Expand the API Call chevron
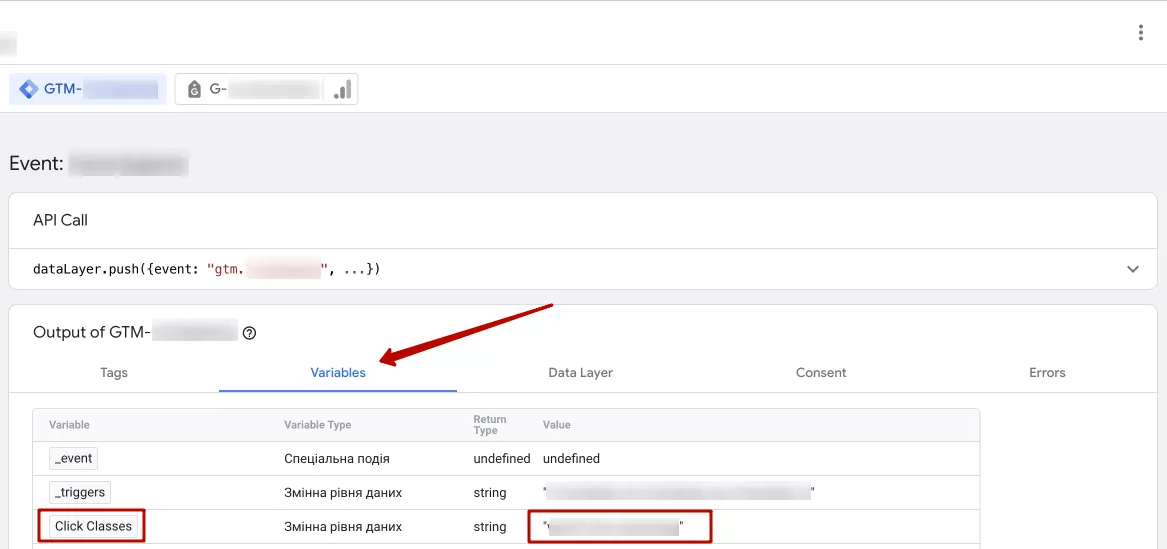 [x=1133, y=269]
